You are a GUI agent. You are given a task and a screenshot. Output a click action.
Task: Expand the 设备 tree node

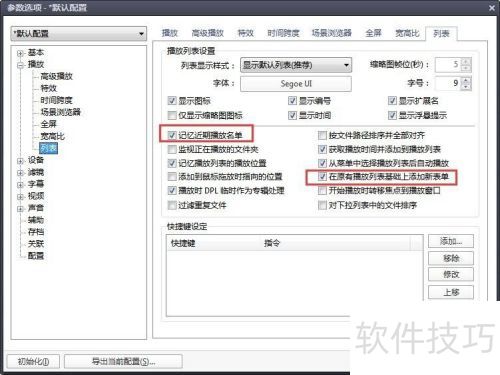(20, 161)
